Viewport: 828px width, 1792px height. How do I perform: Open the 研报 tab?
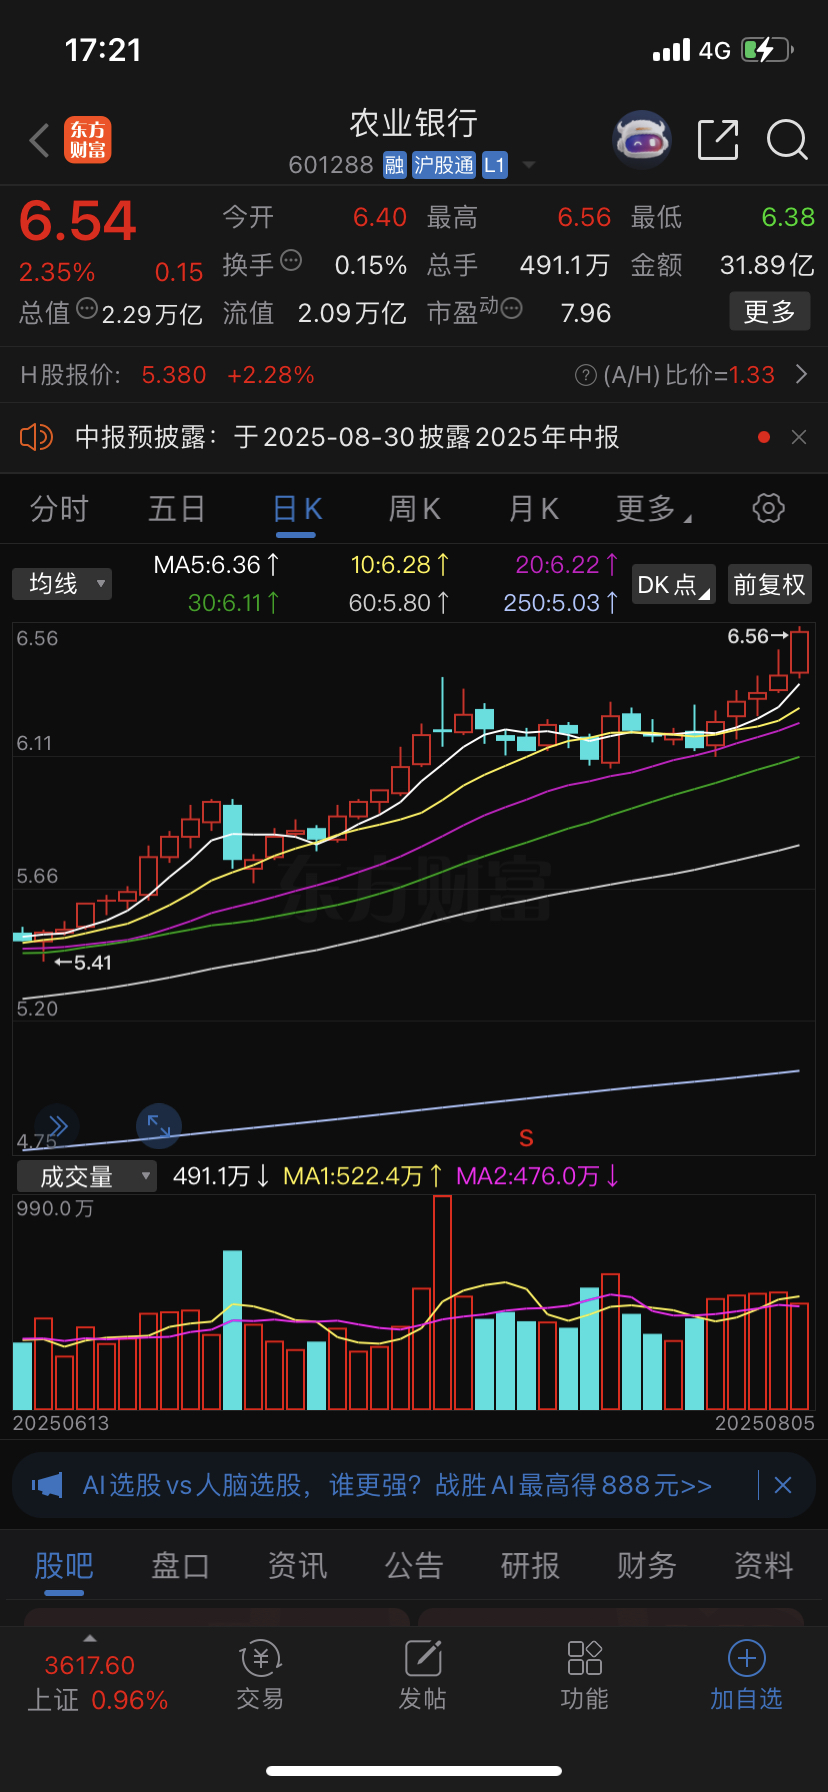[x=530, y=1566]
